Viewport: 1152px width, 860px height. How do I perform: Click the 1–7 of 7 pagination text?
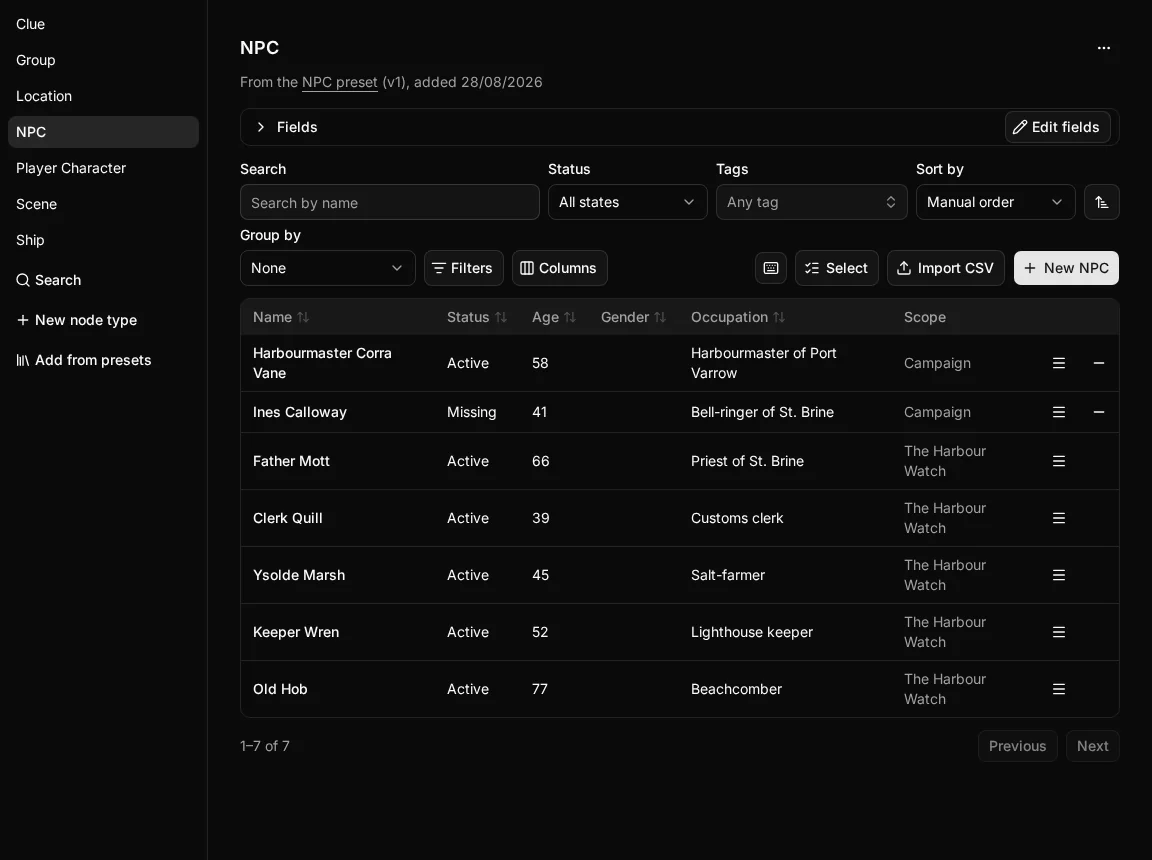[x=264, y=746]
